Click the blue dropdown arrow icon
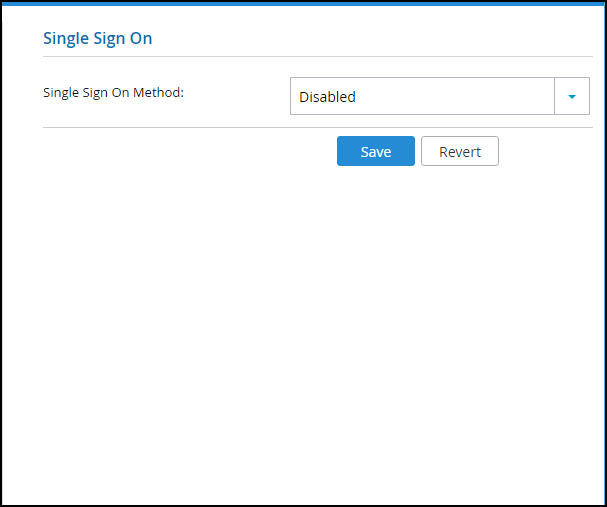 click(x=572, y=97)
